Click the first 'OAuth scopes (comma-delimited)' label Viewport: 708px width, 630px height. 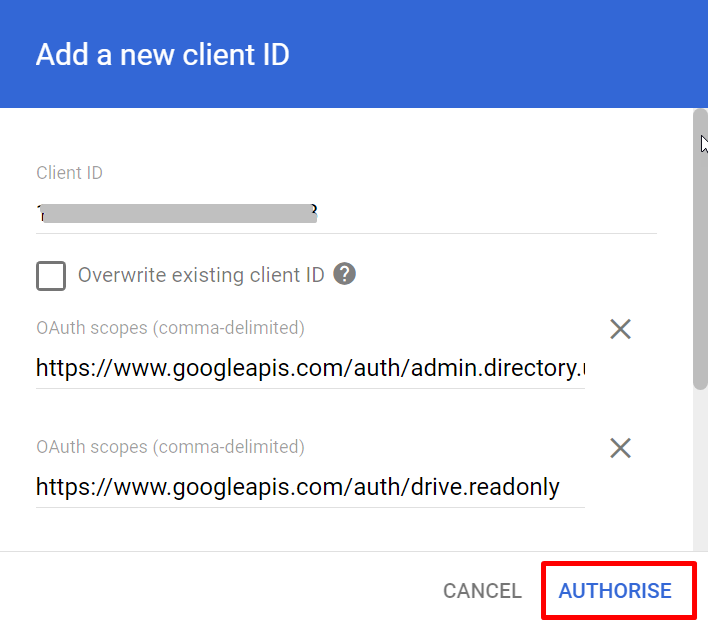point(170,328)
